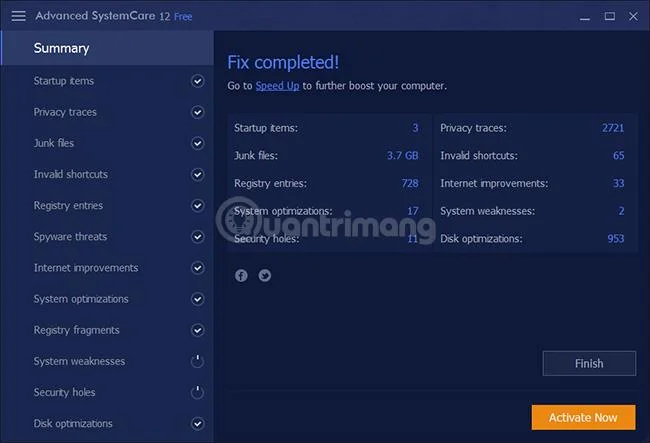Click the Registry entries count 728
The image size is (650, 443).
410,183
